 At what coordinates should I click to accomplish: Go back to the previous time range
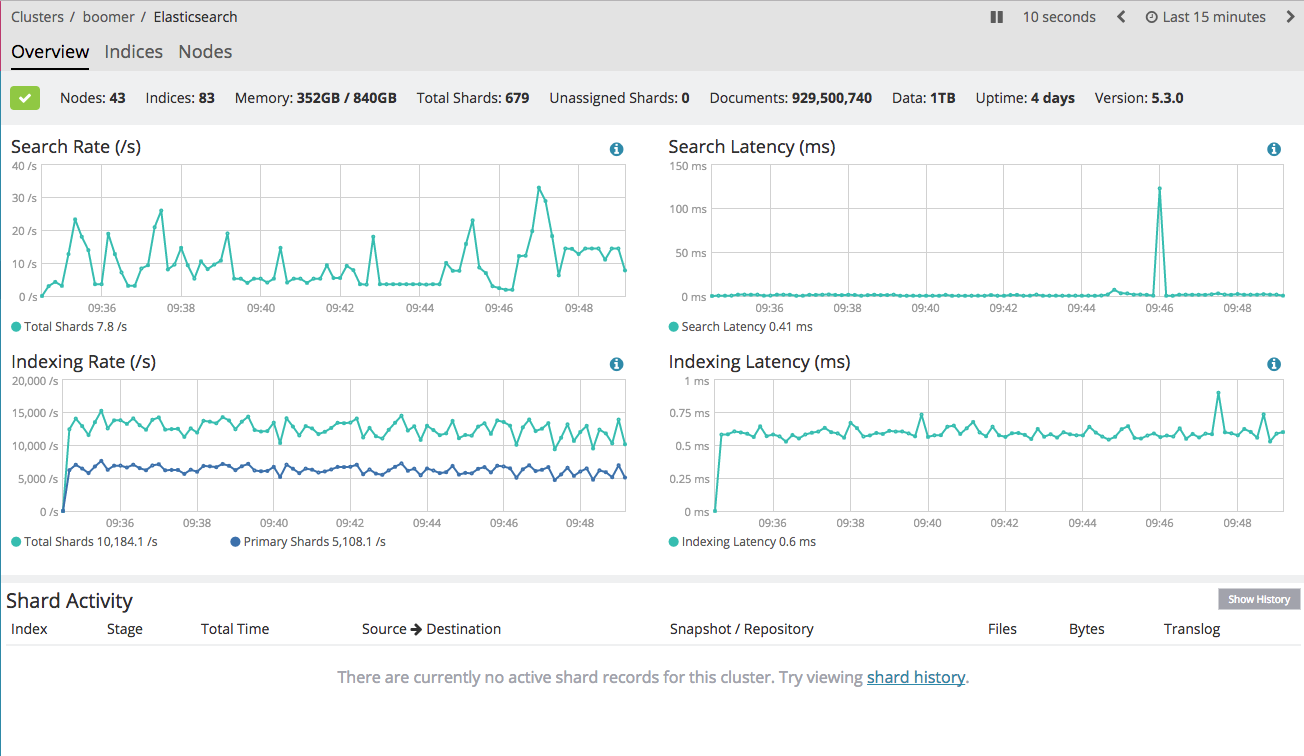(x=1121, y=17)
